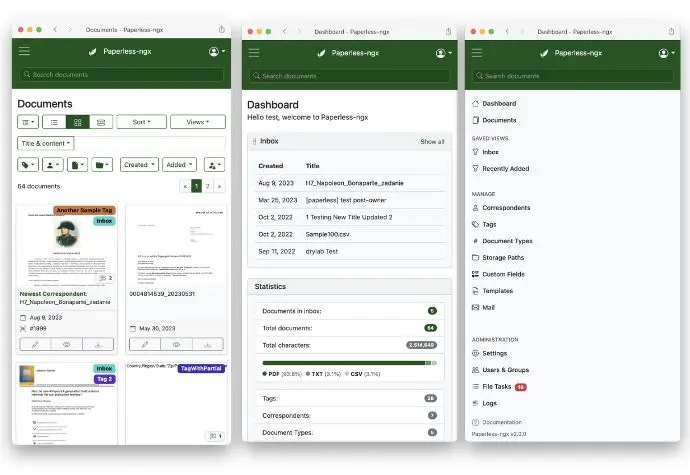Click share icon in Documents window title bar
The height and width of the screenshot is (475, 690).
coord(222,29)
